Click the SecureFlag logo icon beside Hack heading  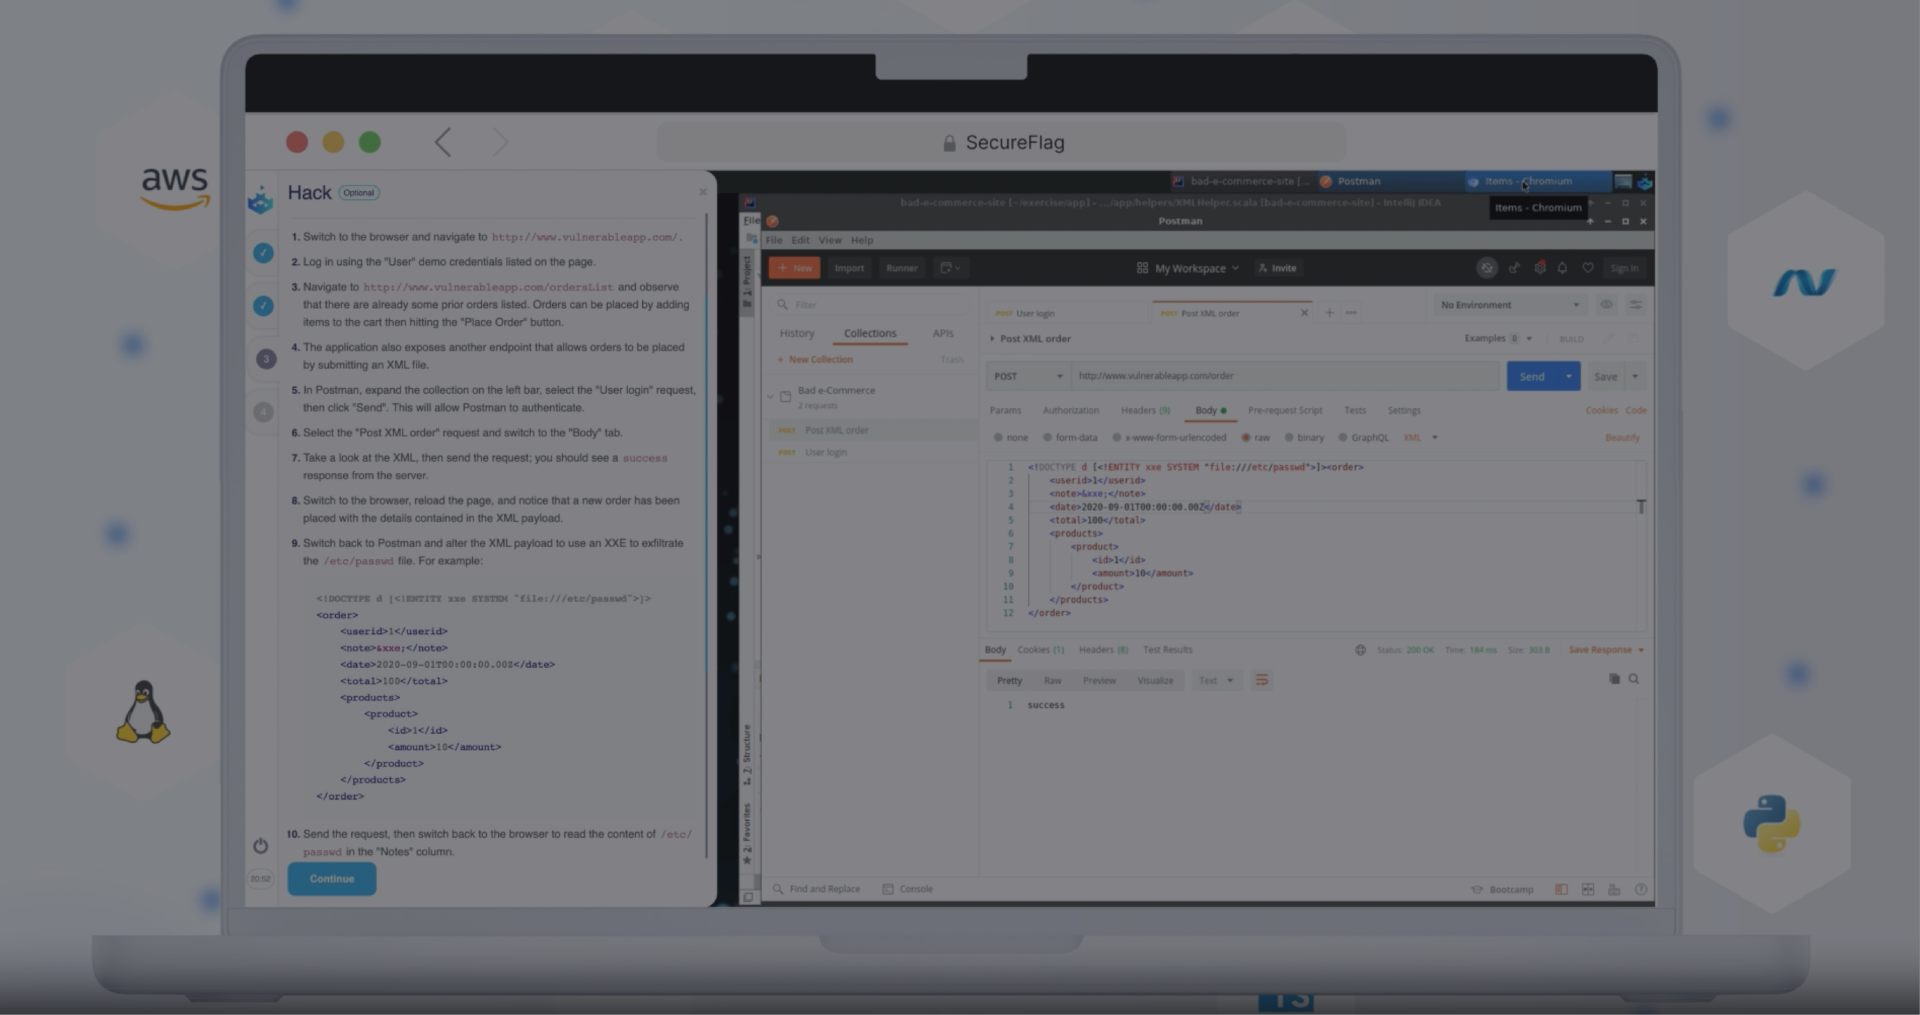[261, 200]
